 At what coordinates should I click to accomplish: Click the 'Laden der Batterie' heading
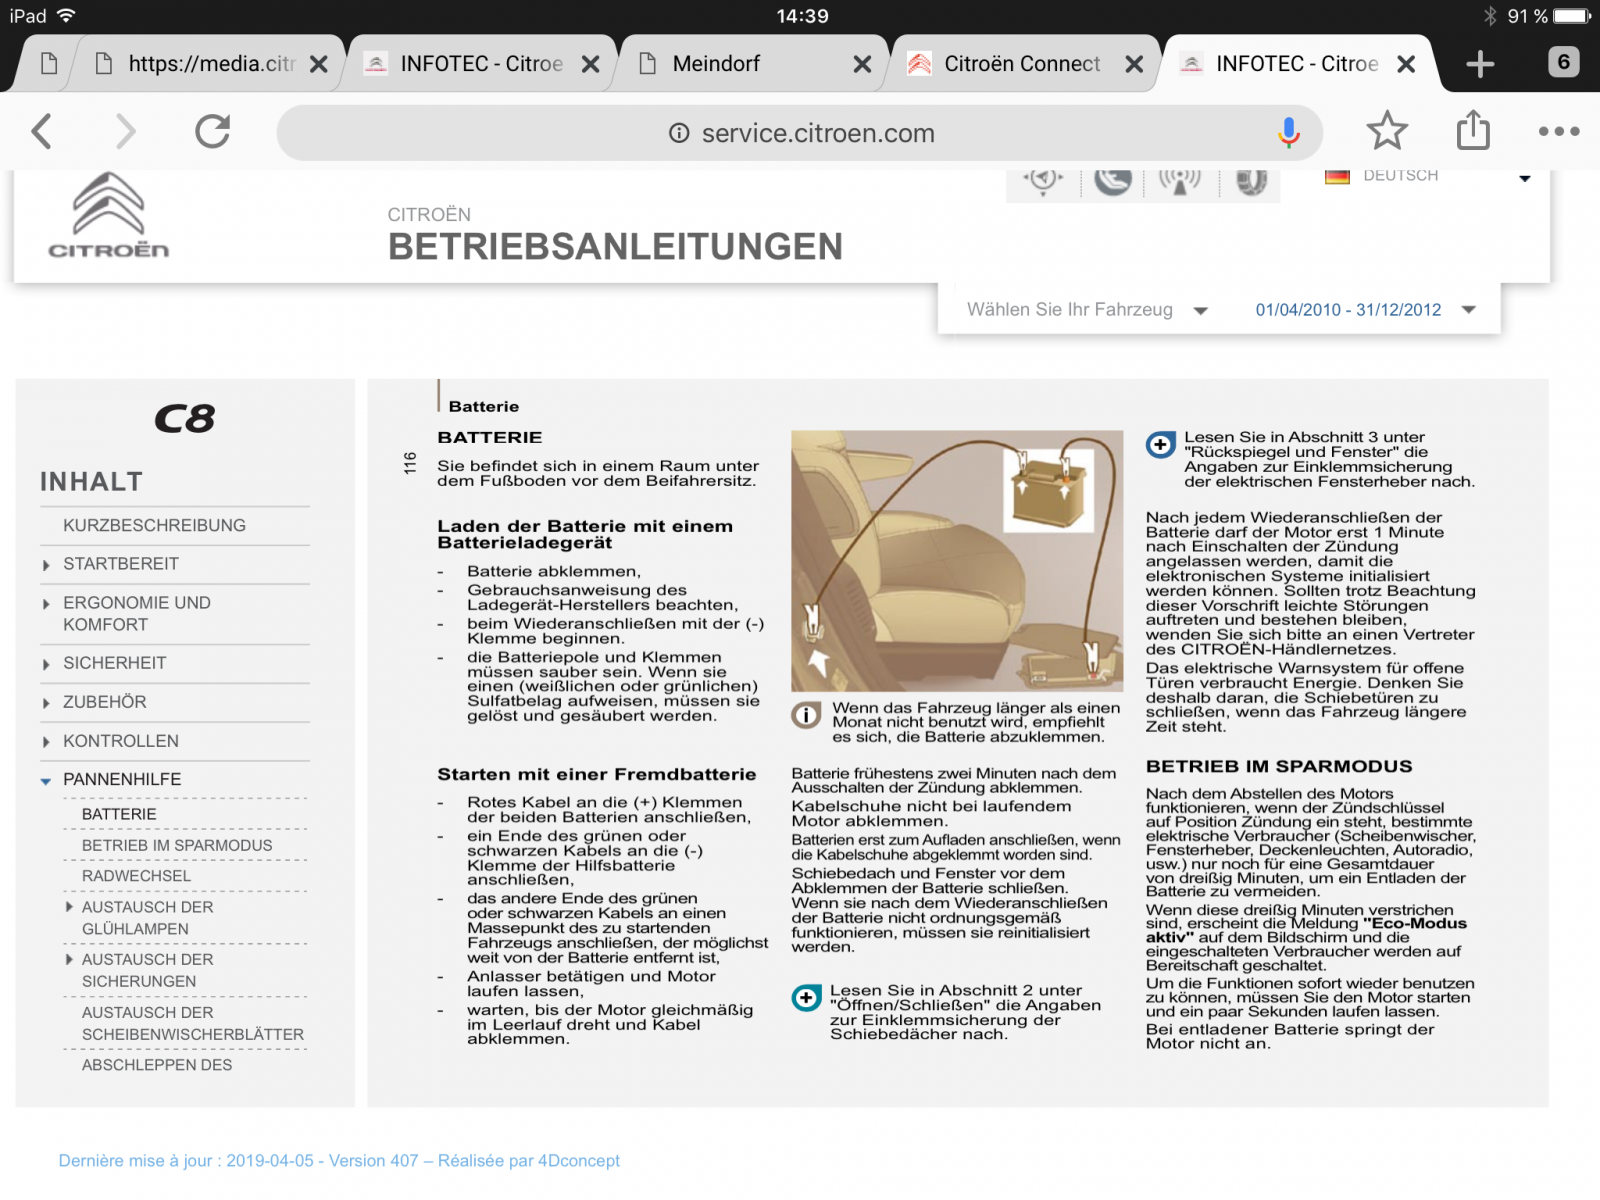(585, 534)
